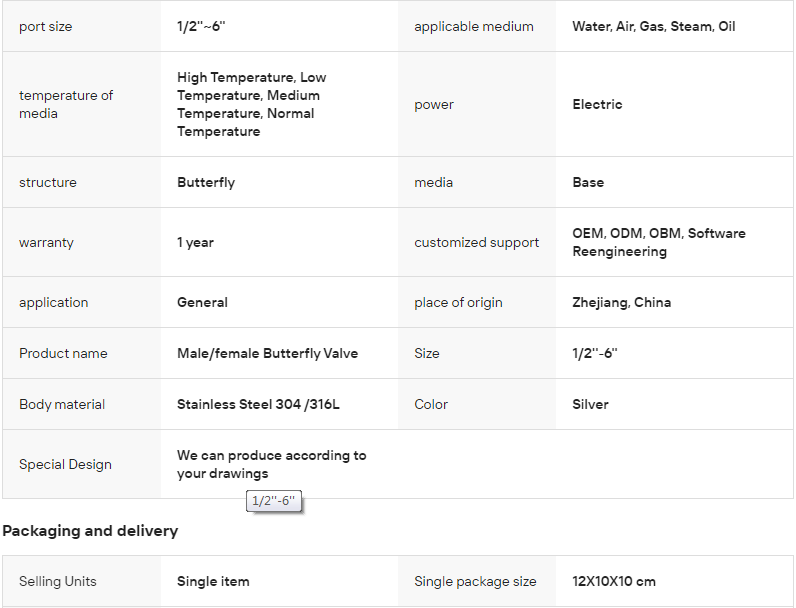Screen dimensions: 796x608
Task: Click the '12X10X10 cm' package size value
Action: [613, 581]
